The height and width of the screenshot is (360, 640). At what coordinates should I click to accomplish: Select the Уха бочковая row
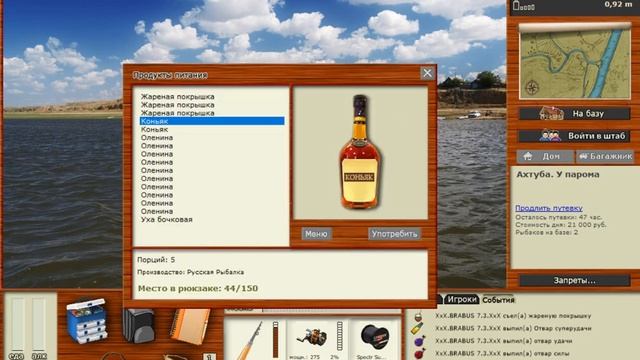pyautogui.click(x=212, y=220)
